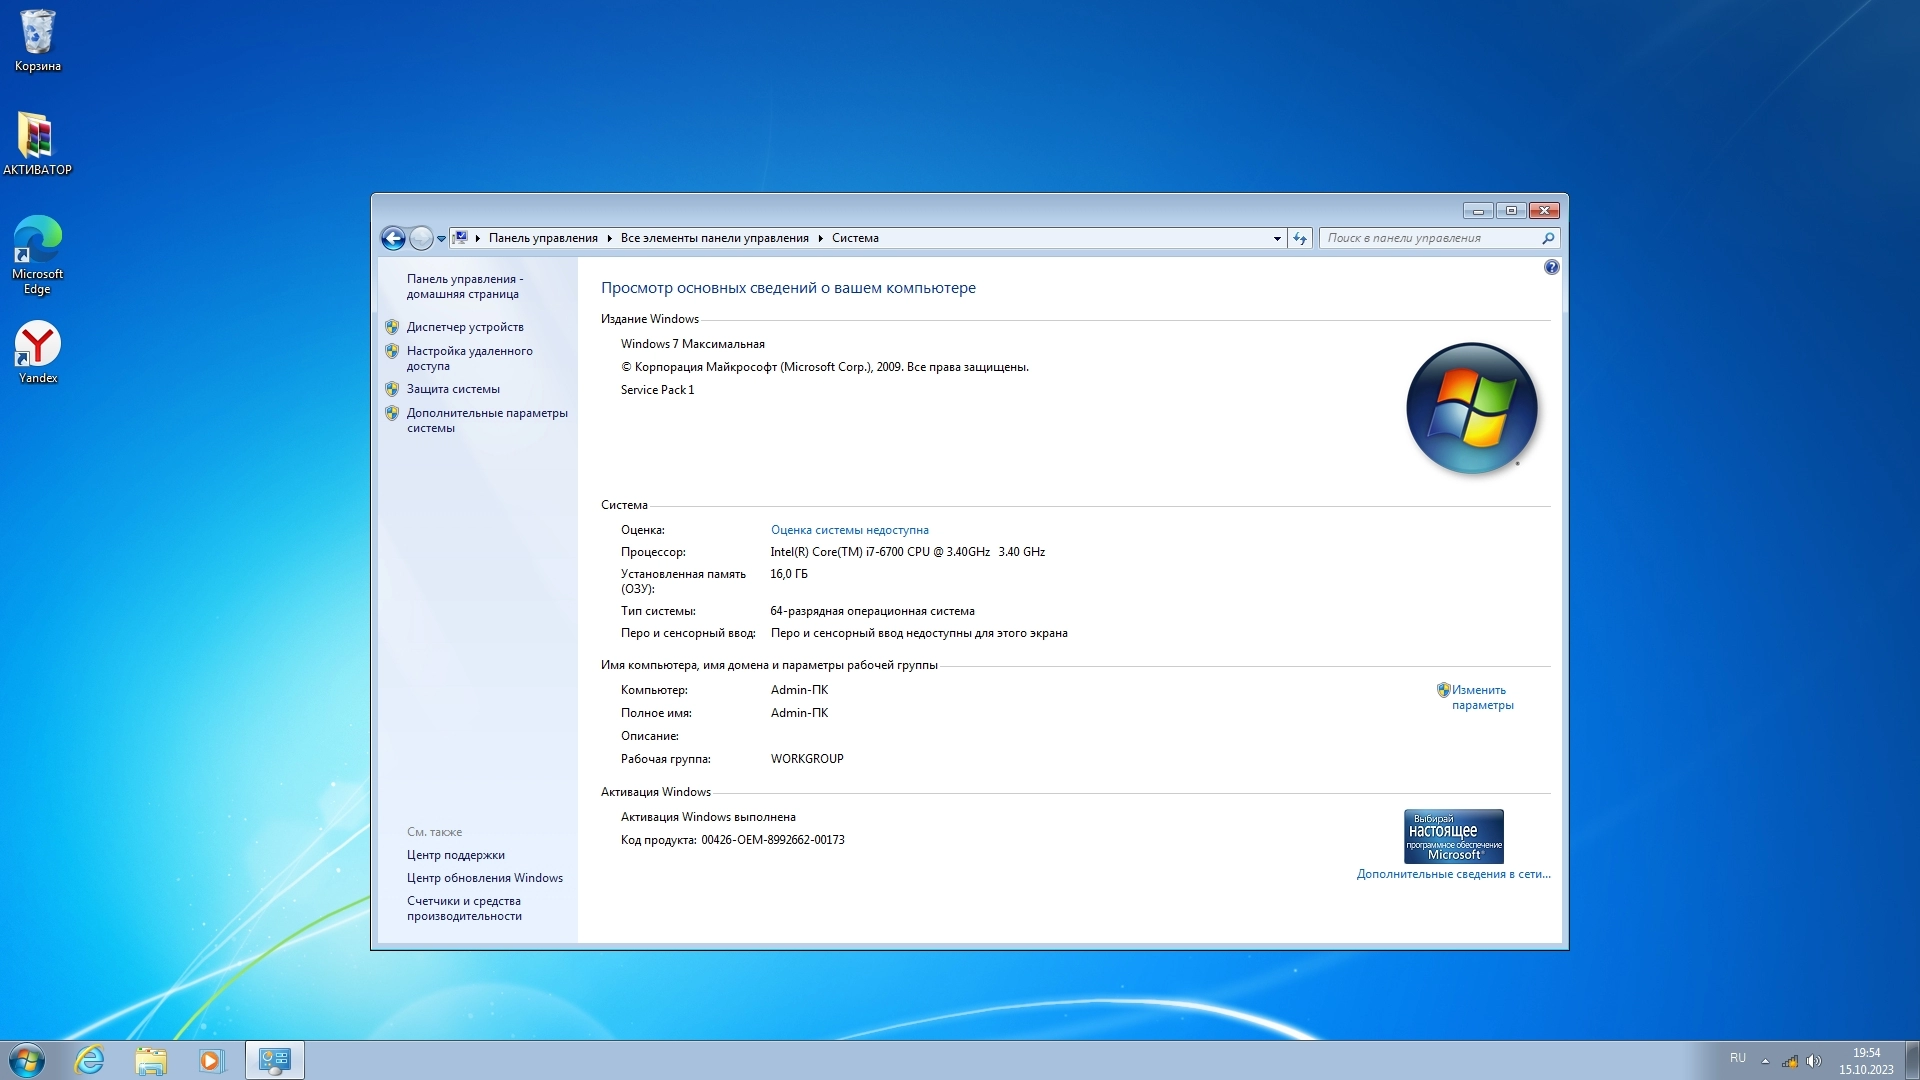Image resolution: width=1920 pixels, height=1080 pixels.
Task: Click the volume speaker tray icon
Action: [x=1814, y=1061]
